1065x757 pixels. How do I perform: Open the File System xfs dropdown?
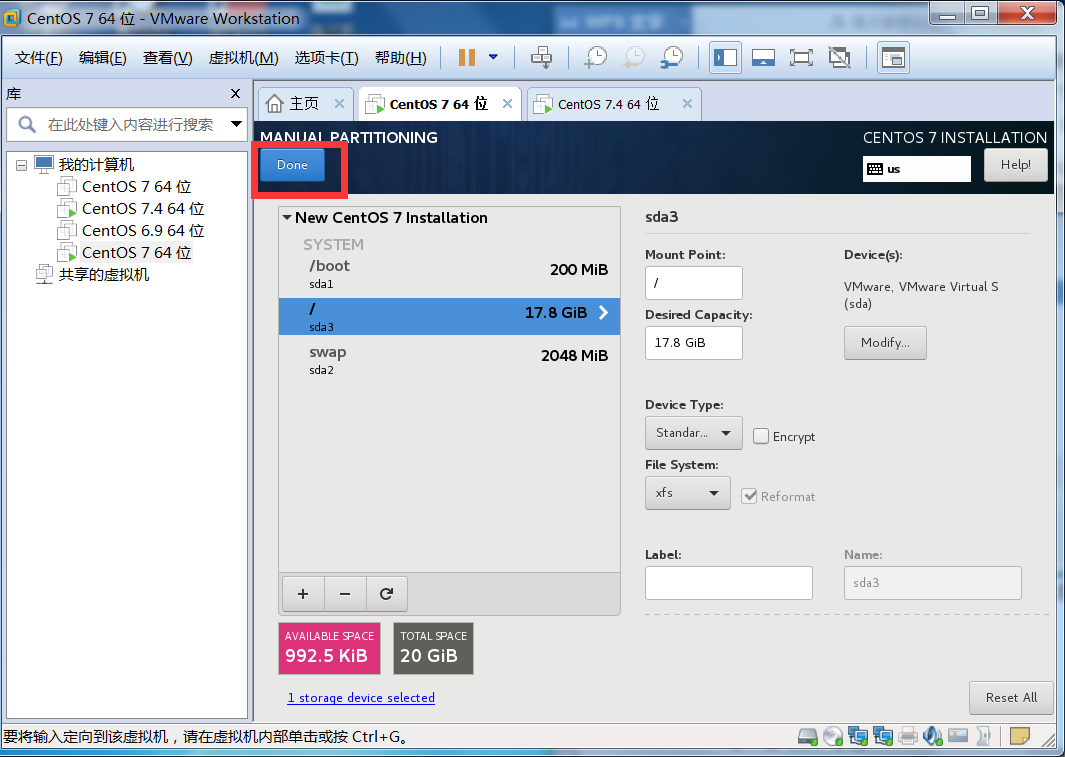[x=687, y=493]
